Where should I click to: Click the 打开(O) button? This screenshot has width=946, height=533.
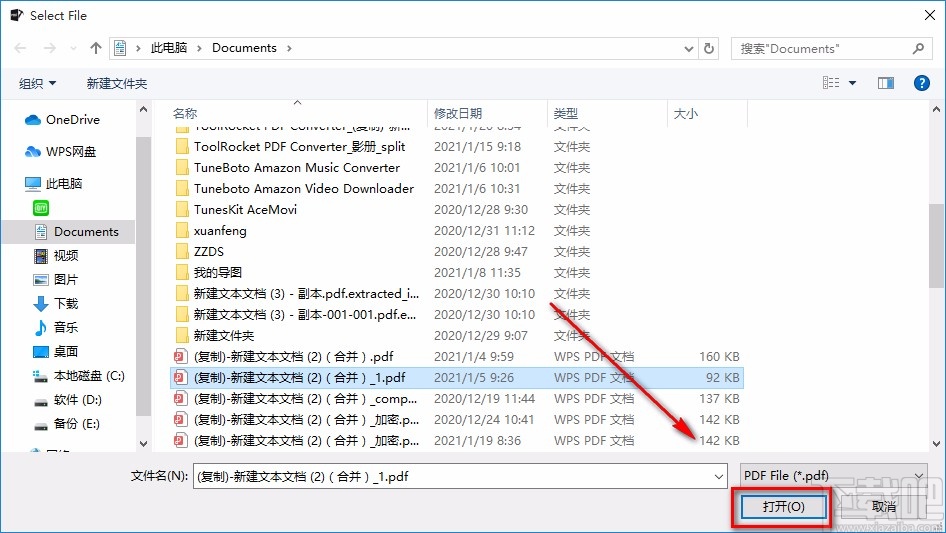[x=783, y=506]
